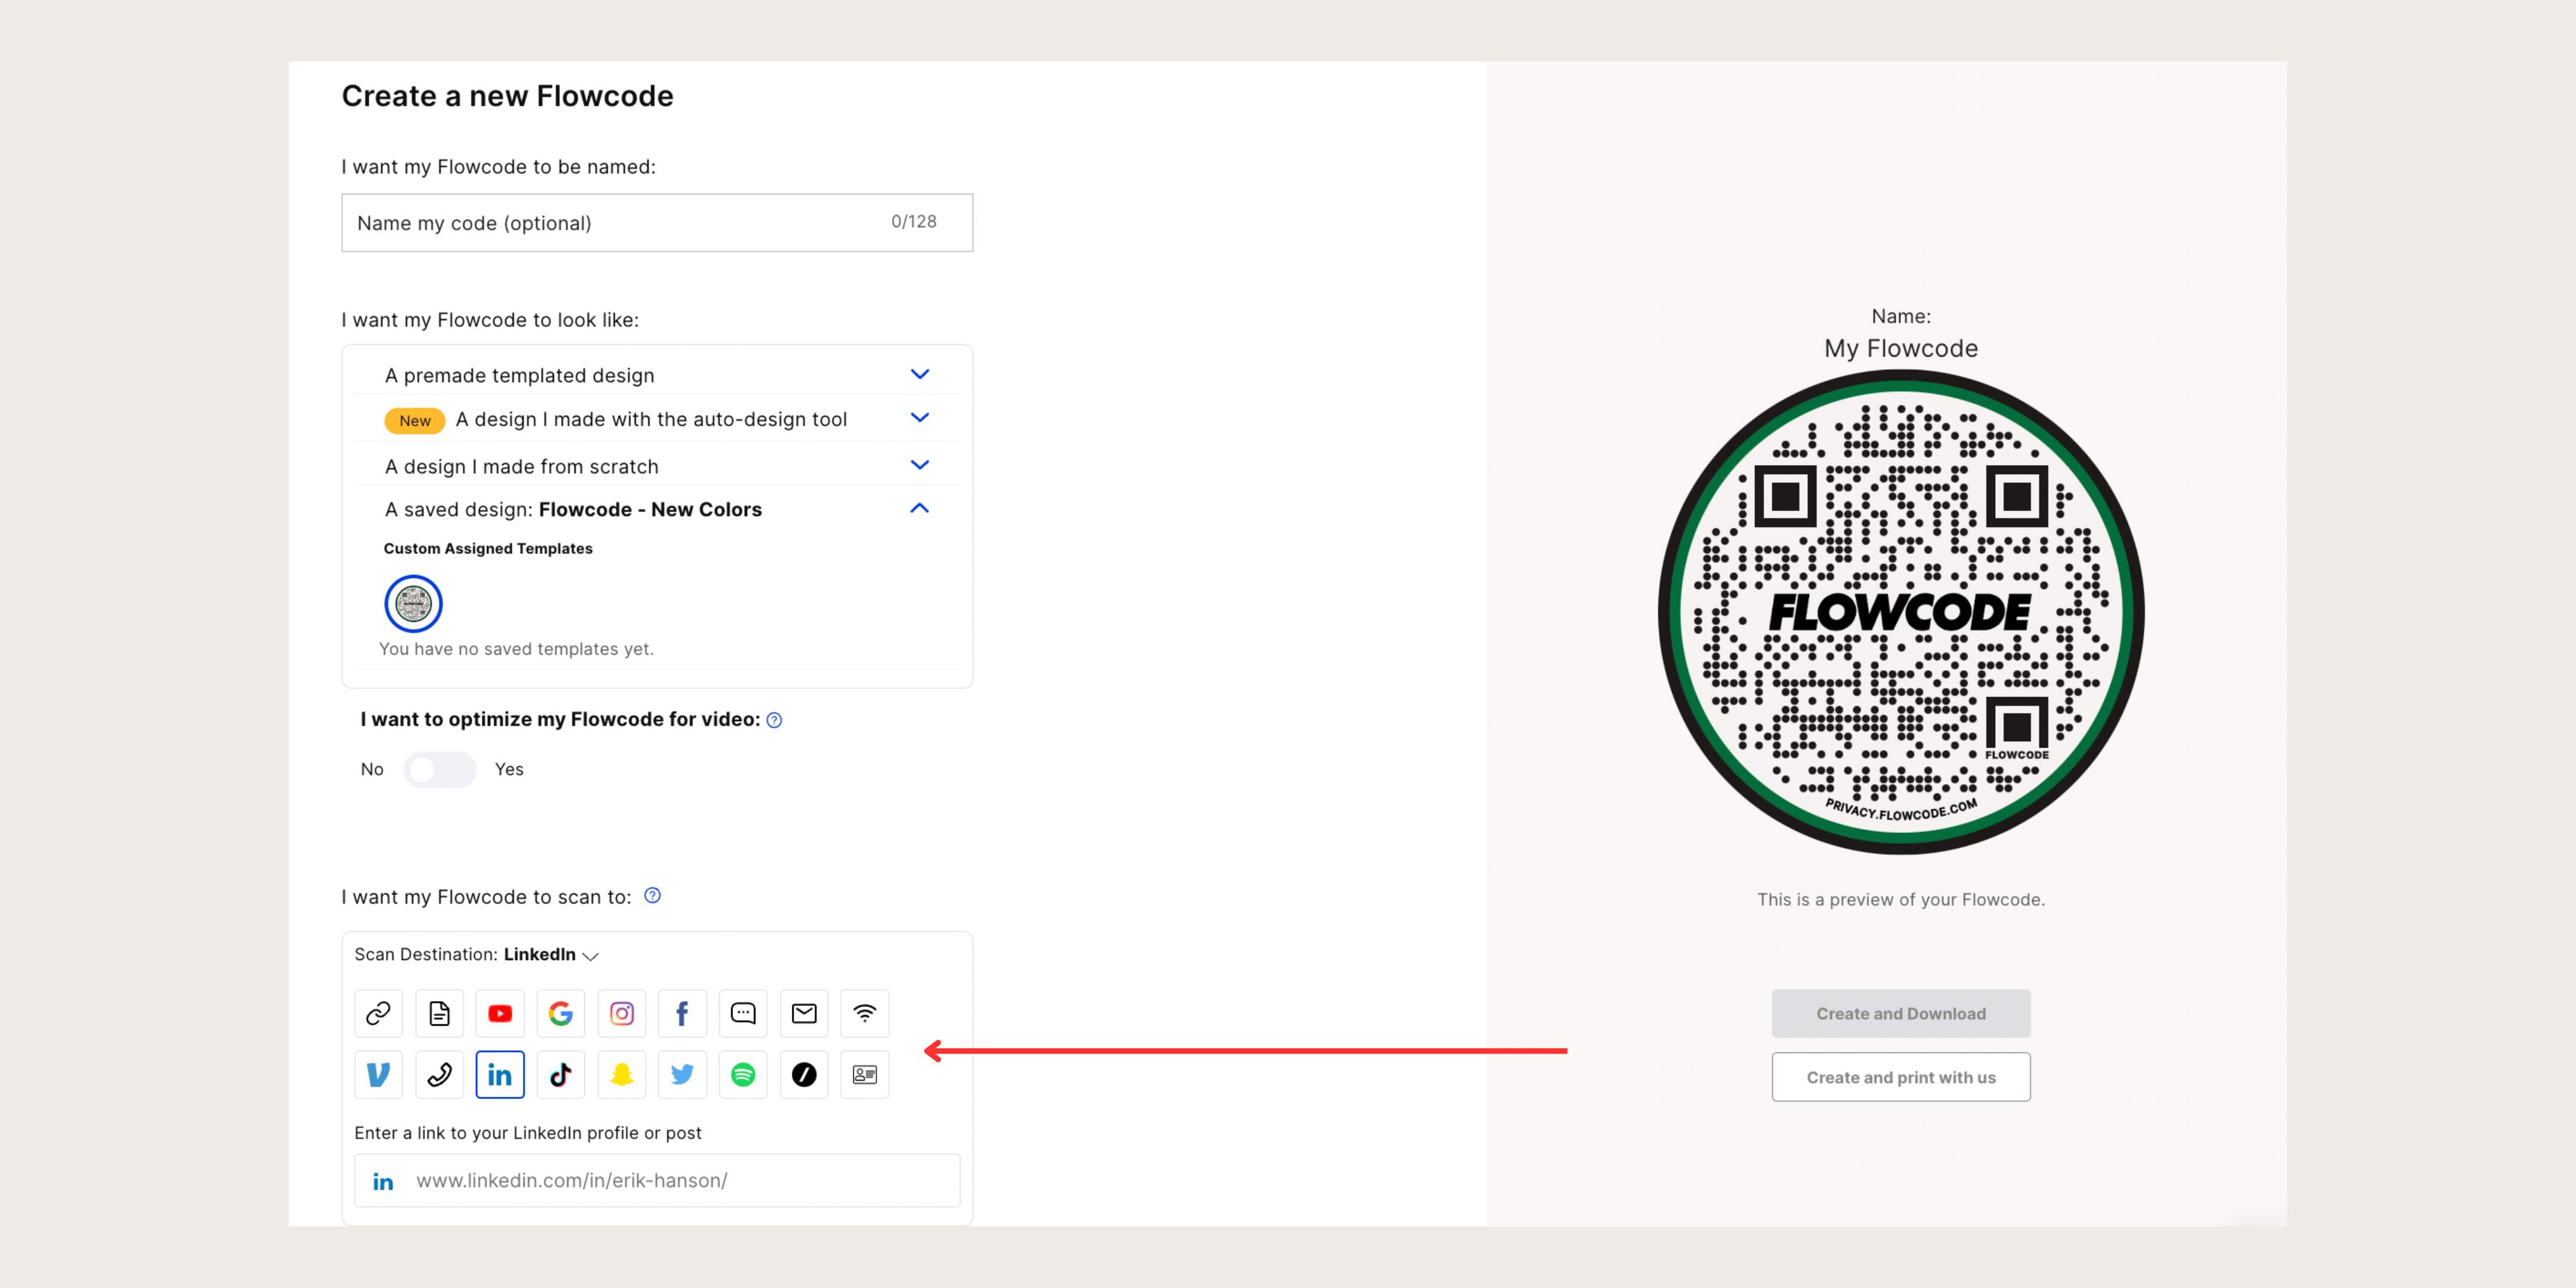Click Create and print with us
Image resolution: width=2576 pixels, height=1288 pixels.
[1901, 1077]
